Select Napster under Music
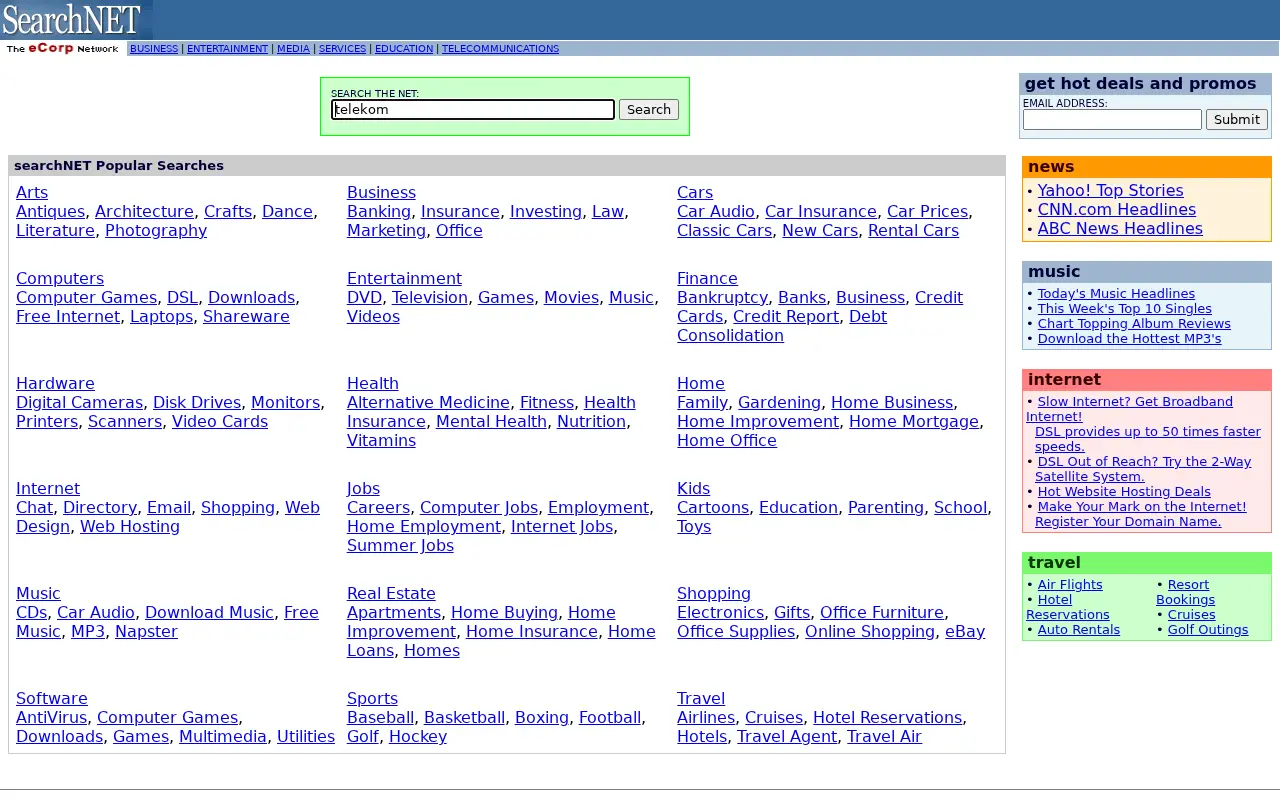 pos(146,632)
